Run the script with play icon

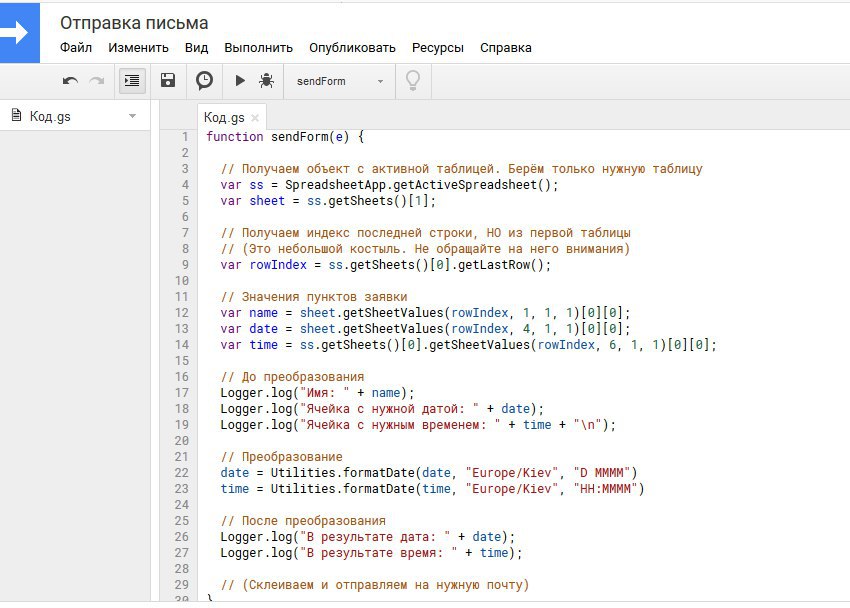pos(240,81)
